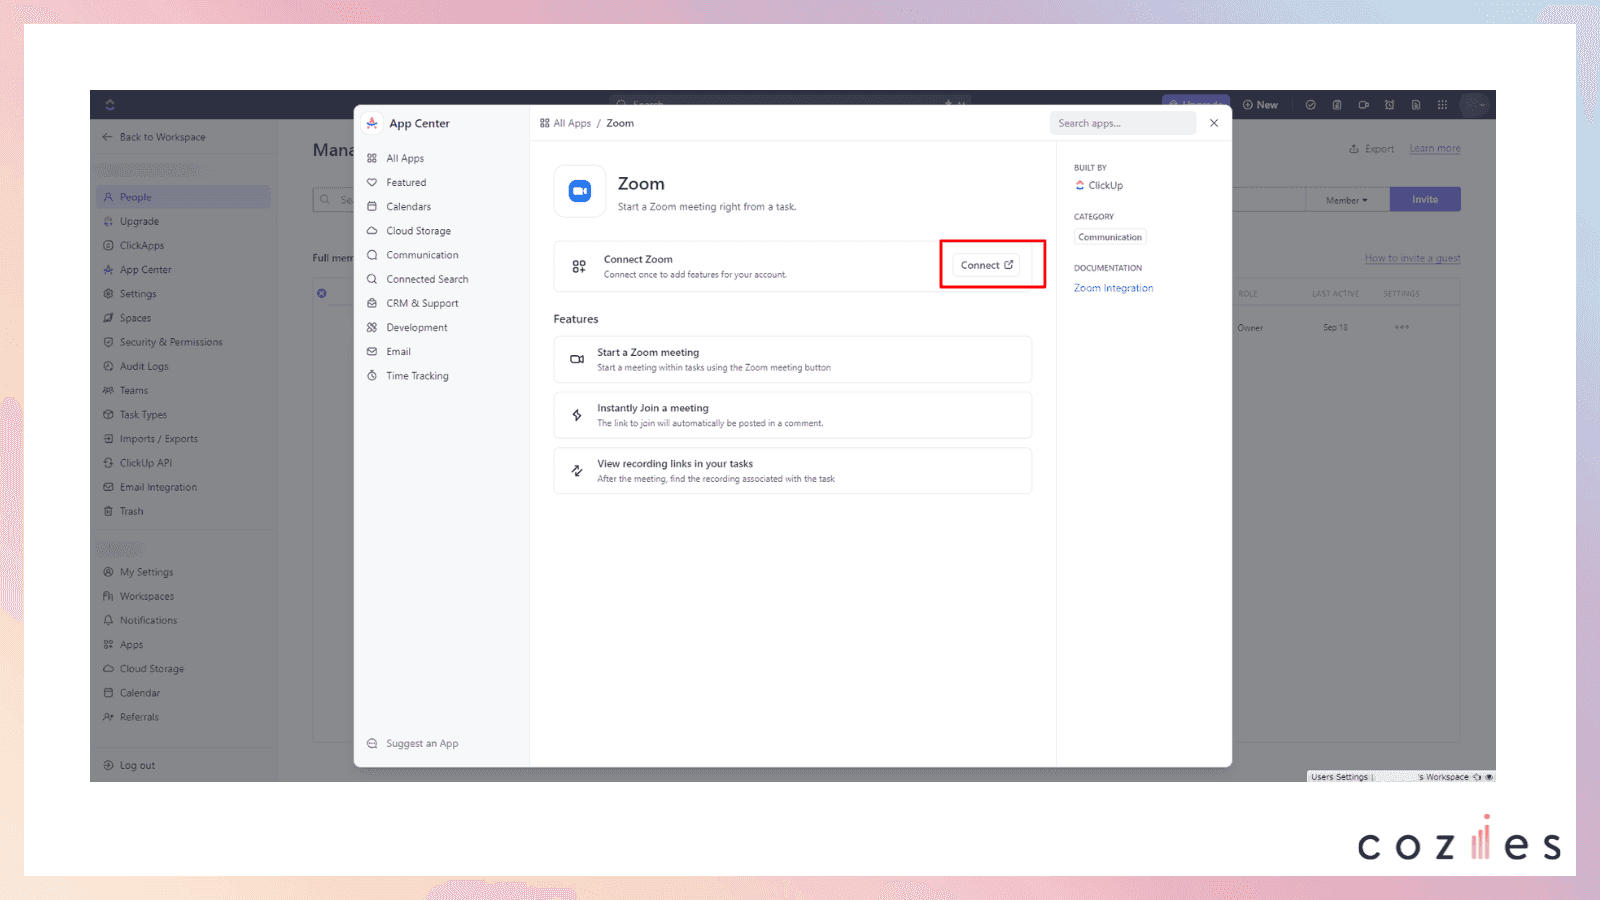This screenshot has width=1600, height=900.
Task: Open the Zoom Integration documentation link
Action: [x=1113, y=288]
